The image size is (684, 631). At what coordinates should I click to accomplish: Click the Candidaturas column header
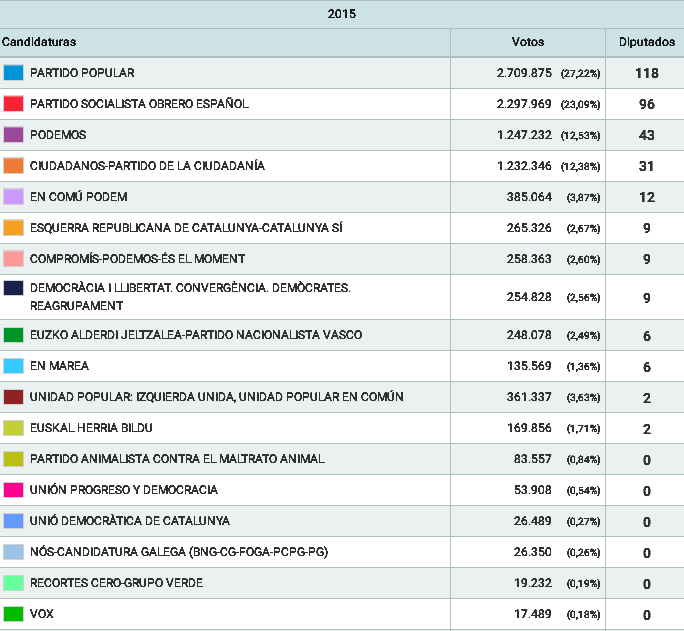[39, 42]
